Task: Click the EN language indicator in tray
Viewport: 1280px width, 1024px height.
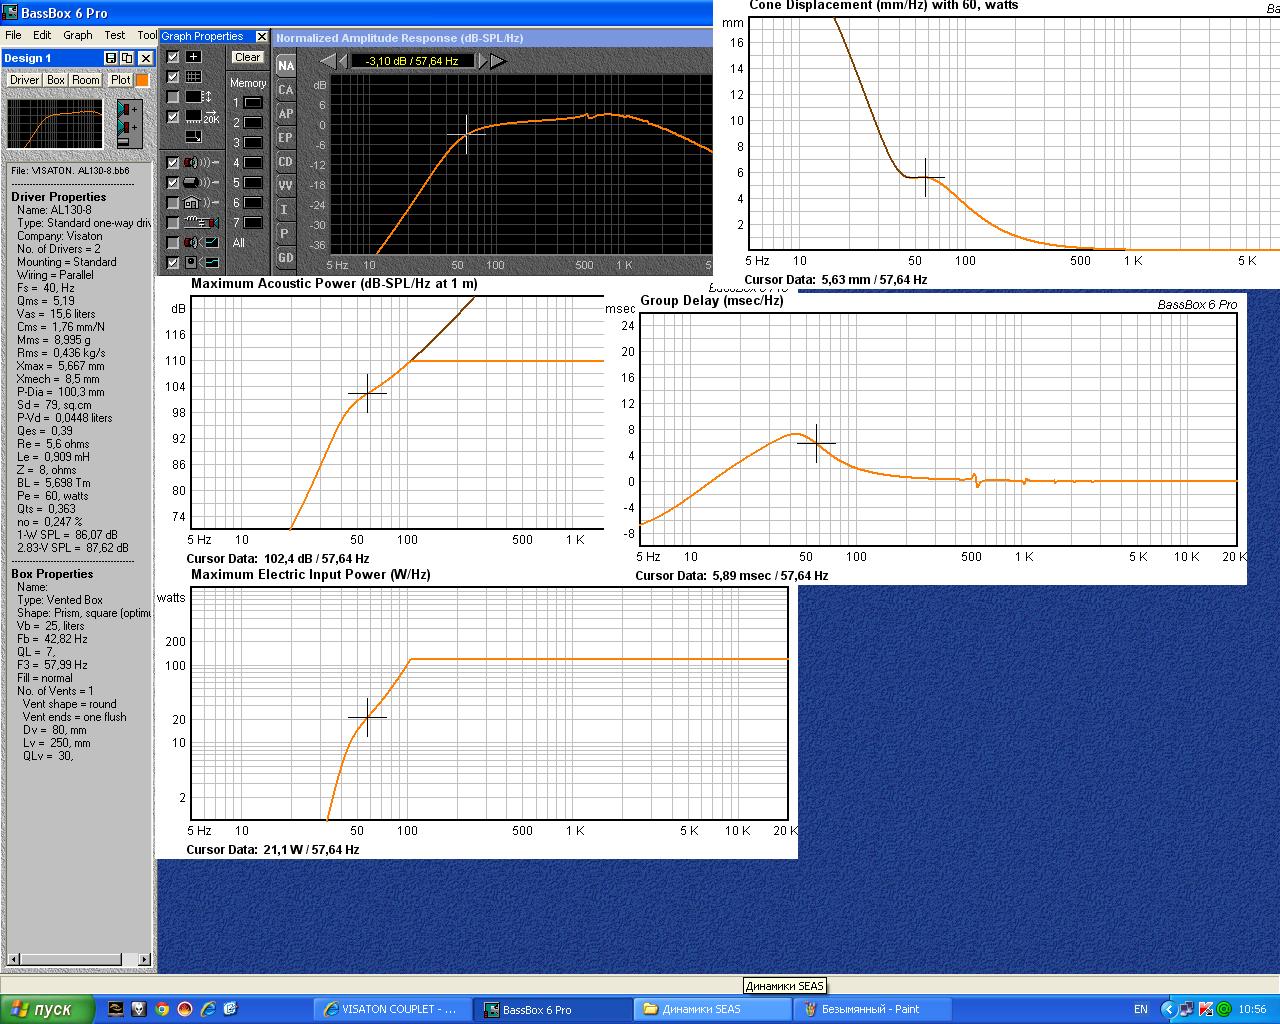Action: [x=1141, y=1009]
